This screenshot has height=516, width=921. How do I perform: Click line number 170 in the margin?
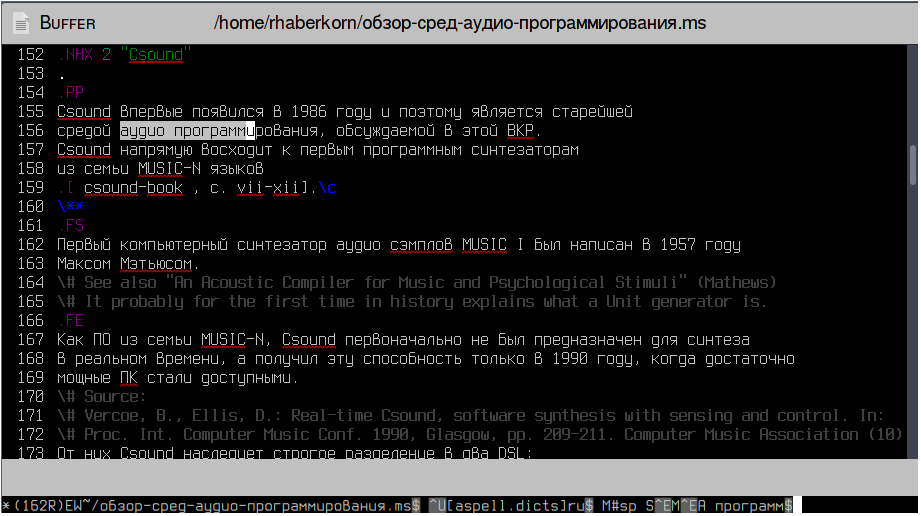31,397
